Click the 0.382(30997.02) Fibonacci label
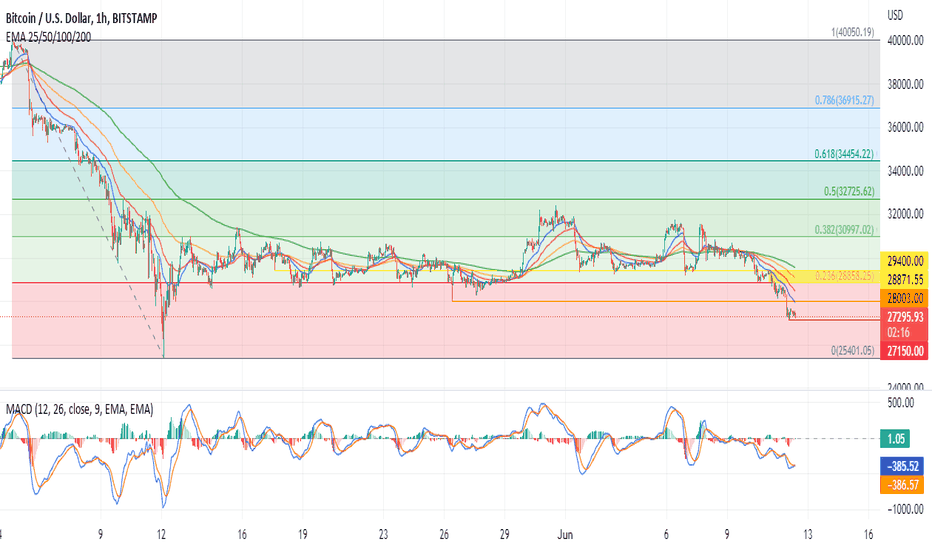The width and height of the screenshot is (932, 550). click(x=844, y=230)
